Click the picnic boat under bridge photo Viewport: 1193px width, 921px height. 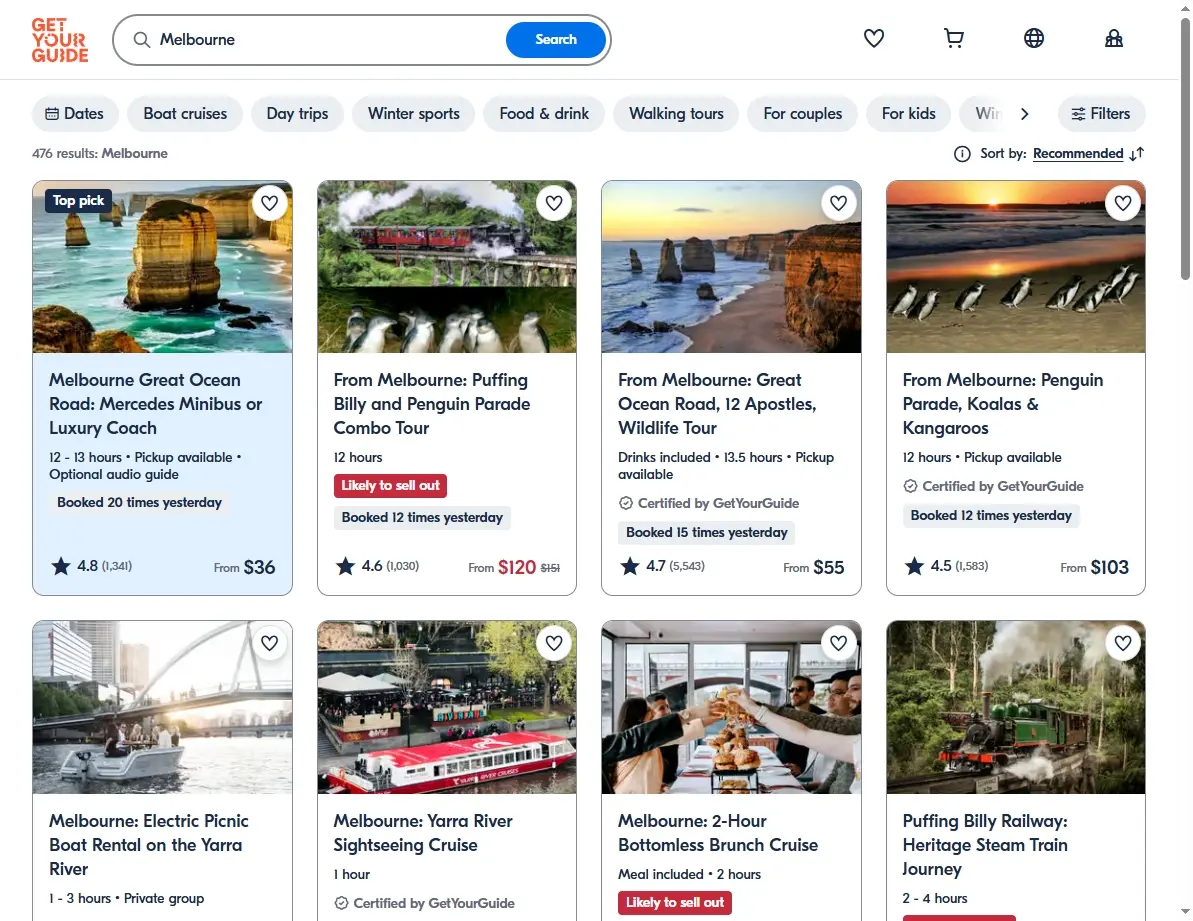[162, 707]
